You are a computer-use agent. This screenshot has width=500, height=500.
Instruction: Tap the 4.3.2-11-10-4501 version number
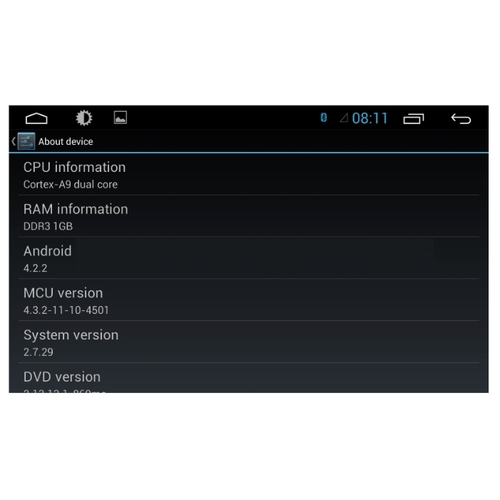tap(66, 310)
